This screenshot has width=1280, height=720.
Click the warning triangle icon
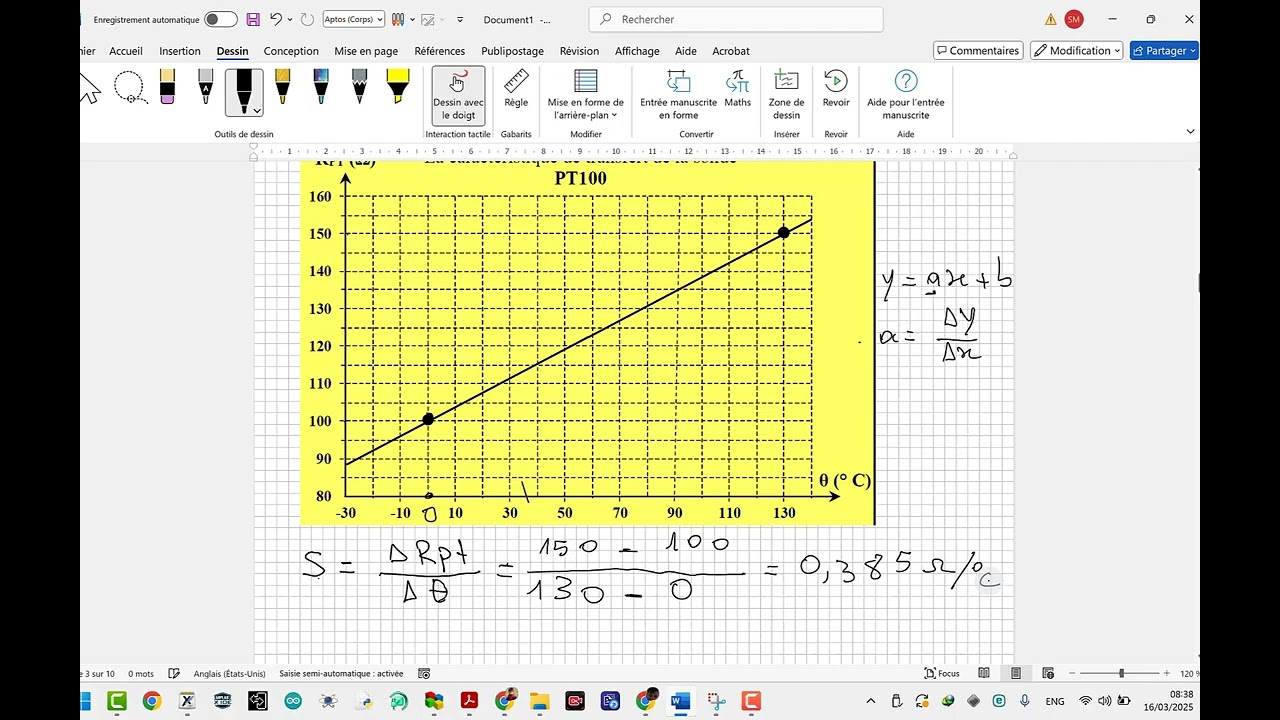coord(1050,19)
